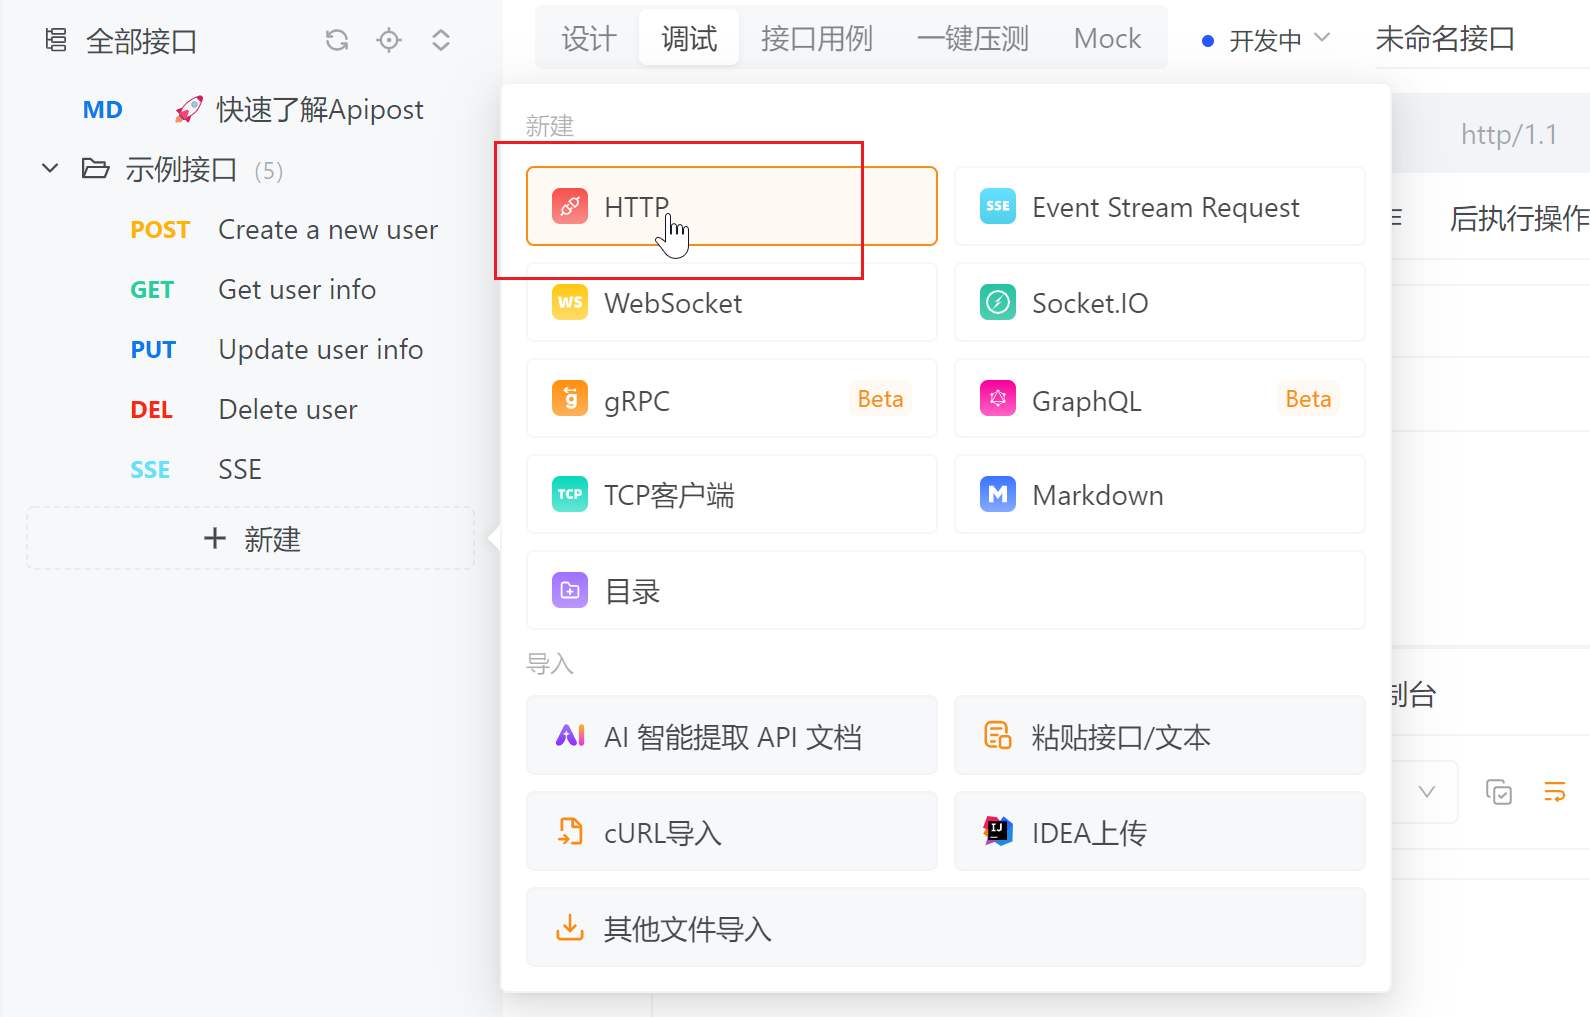Choose IDEA上传 option
The height and width of the screenshot is (1017, 1590).
[1160, 831]
